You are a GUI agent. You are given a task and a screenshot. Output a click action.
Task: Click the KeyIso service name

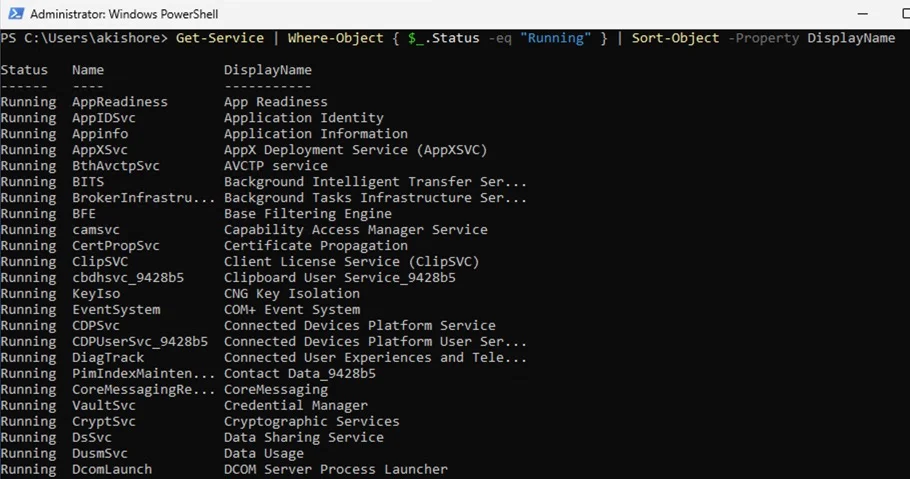(96, 294)
